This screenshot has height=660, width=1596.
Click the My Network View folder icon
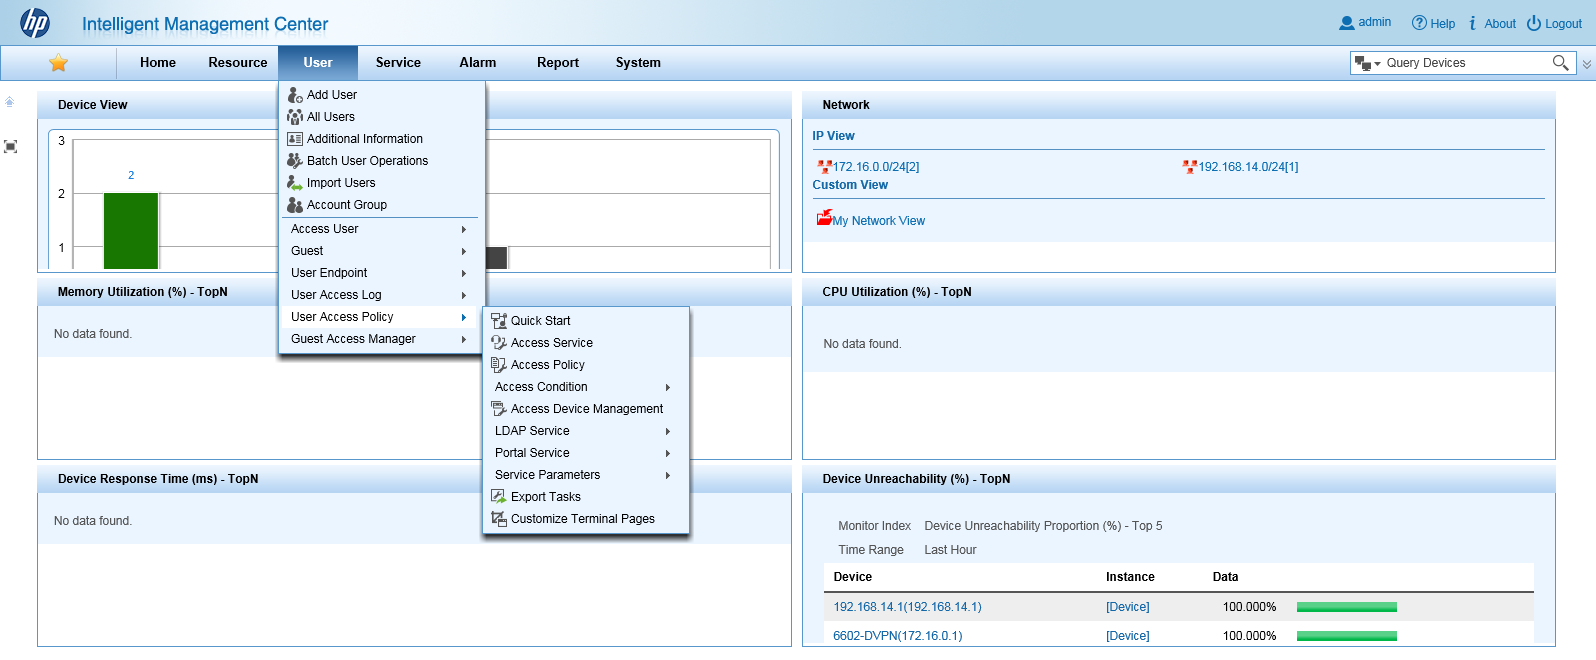(x=824, y=218)
